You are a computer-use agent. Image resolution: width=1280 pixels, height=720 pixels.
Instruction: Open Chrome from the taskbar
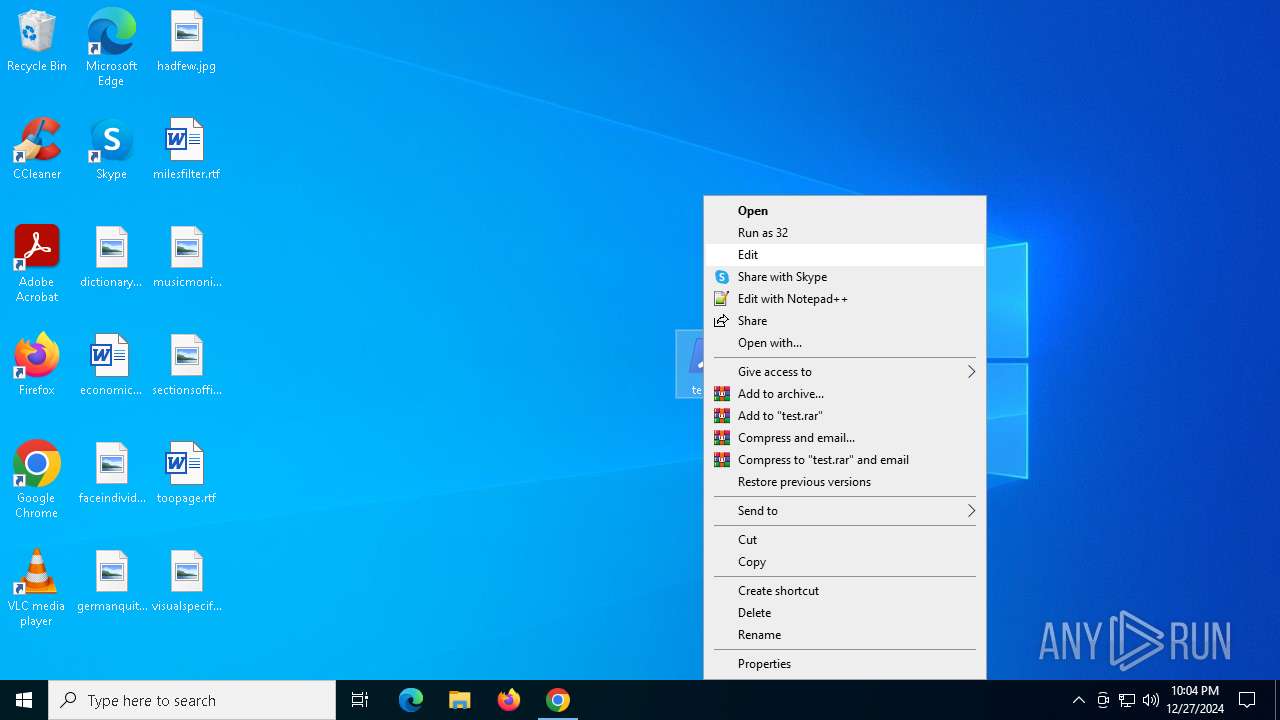(558, 700)
